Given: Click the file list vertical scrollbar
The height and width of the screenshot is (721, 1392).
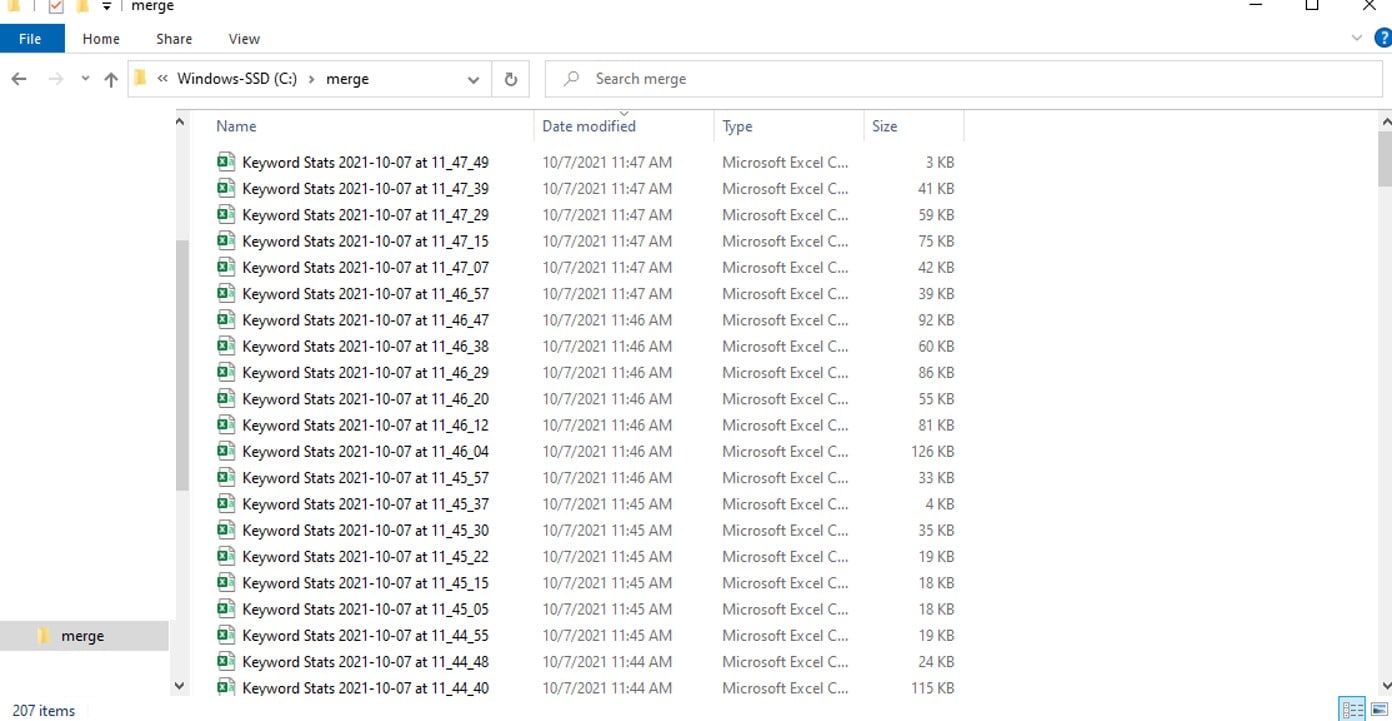Looking at the screenshot, I should [1384, 160].
